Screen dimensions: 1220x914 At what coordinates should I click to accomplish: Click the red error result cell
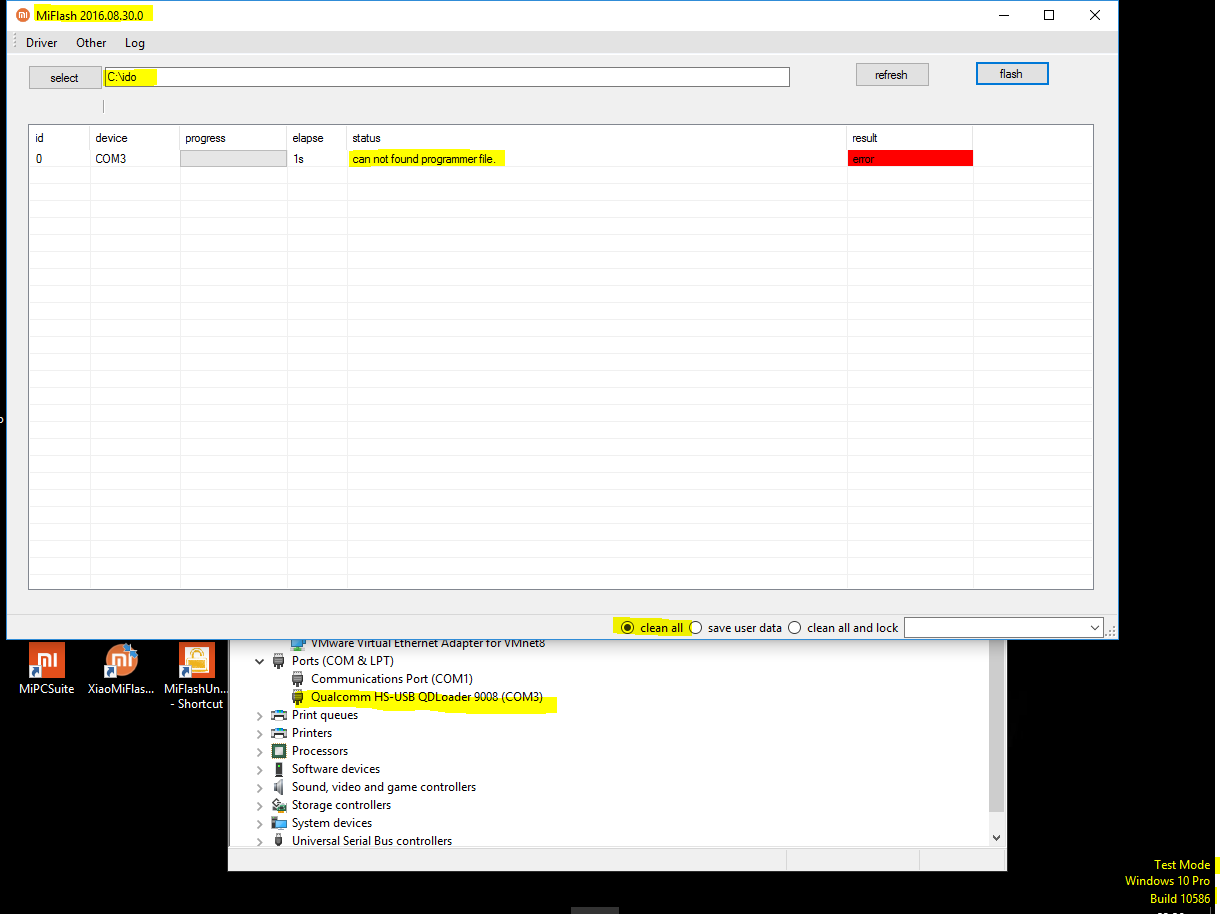coord(910,158)
